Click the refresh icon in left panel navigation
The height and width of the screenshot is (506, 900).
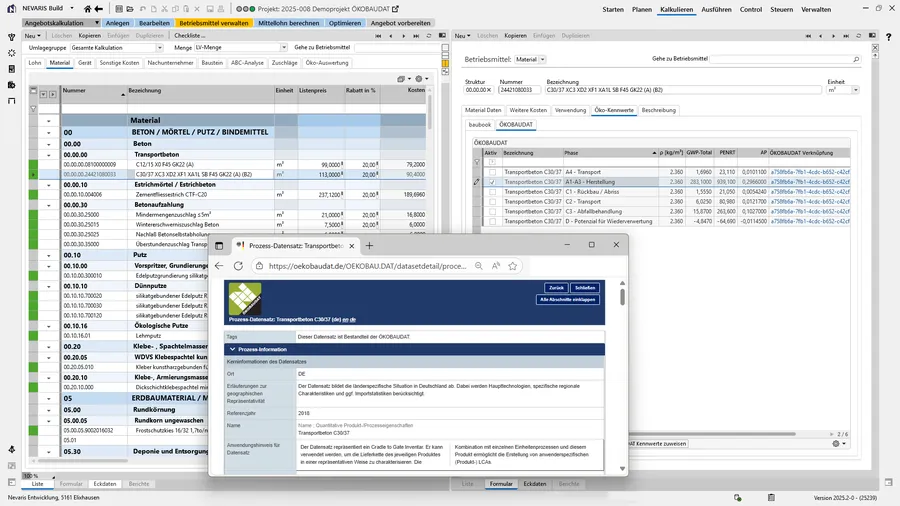coord(428,36)
